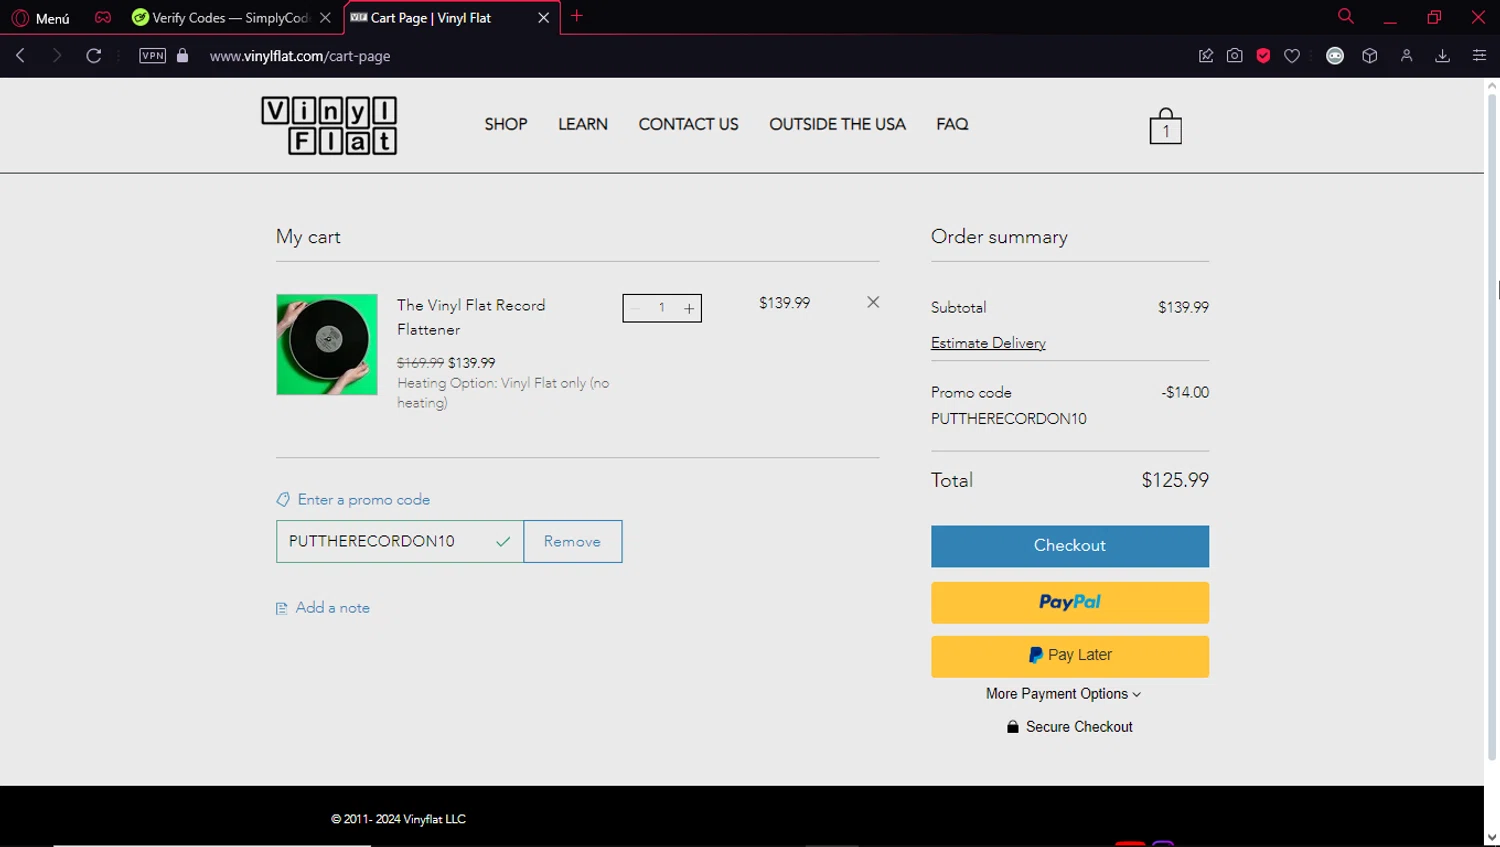Go forward in browser history
Viewport: 1500px width, 847px height.
pyautogui.click(x=57, y=56)
